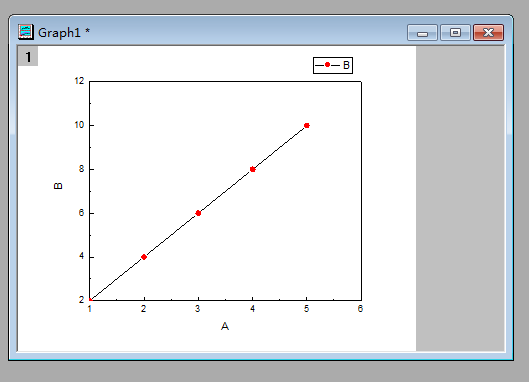Click the legend box labeled B
529x382 pixels.
click(333, 65)
